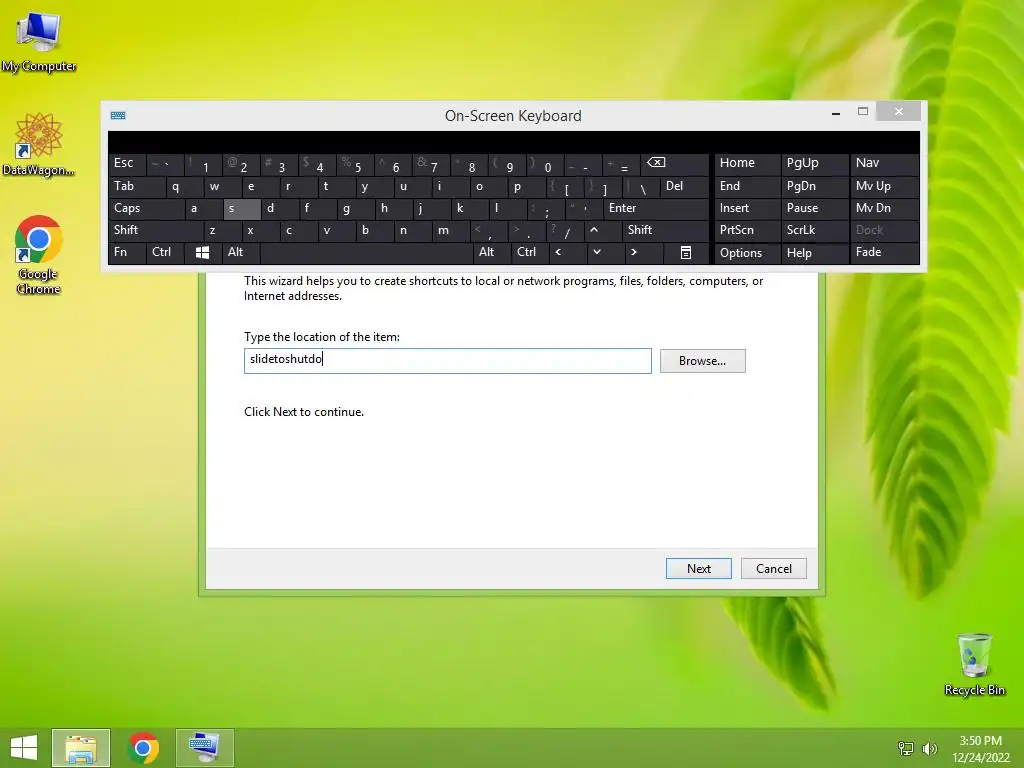Click the Browse... button
This screenshot has width=1024, height=768.
point(702,361)
